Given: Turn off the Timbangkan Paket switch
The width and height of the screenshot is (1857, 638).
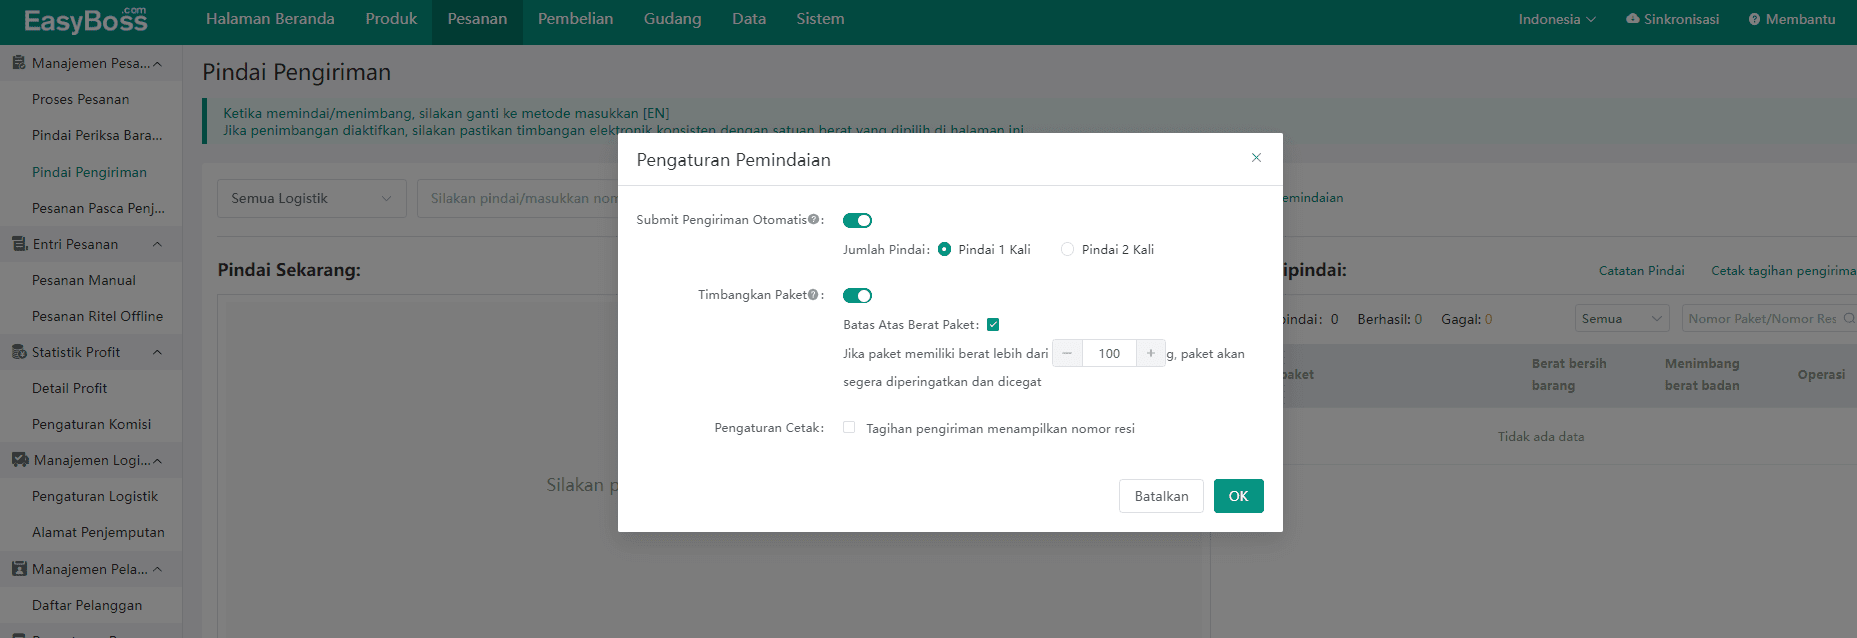Looking at the screenshot, I should 857,295.
